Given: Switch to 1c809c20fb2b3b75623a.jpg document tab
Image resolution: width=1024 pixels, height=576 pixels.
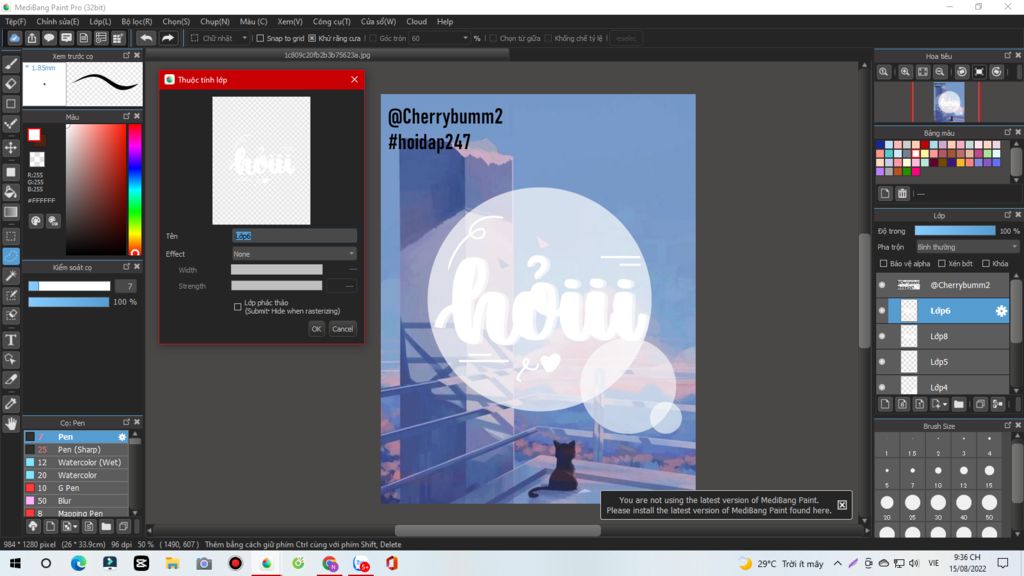Looking at the screenshot, I should [327, 55].
